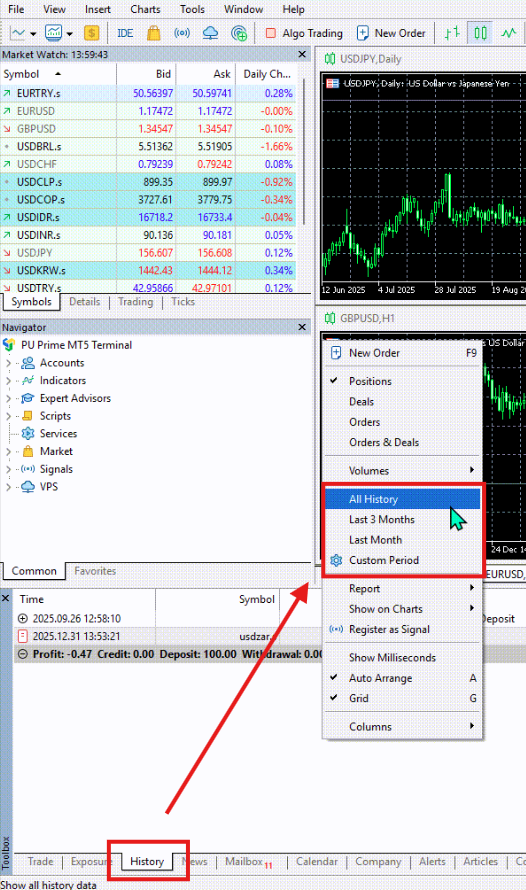The width and height of the screenshot is (526, 890).
Task: Expand Expert Advisors node in Navigator
Action: click(x=8, y=398)
